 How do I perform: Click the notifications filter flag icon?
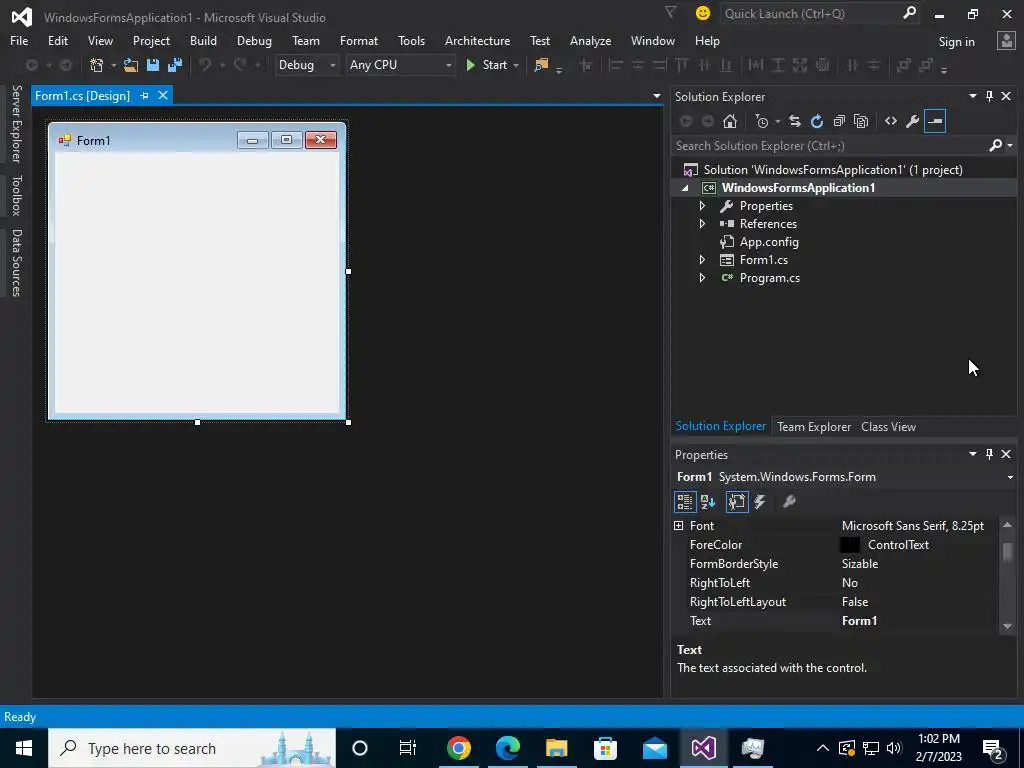670,12
